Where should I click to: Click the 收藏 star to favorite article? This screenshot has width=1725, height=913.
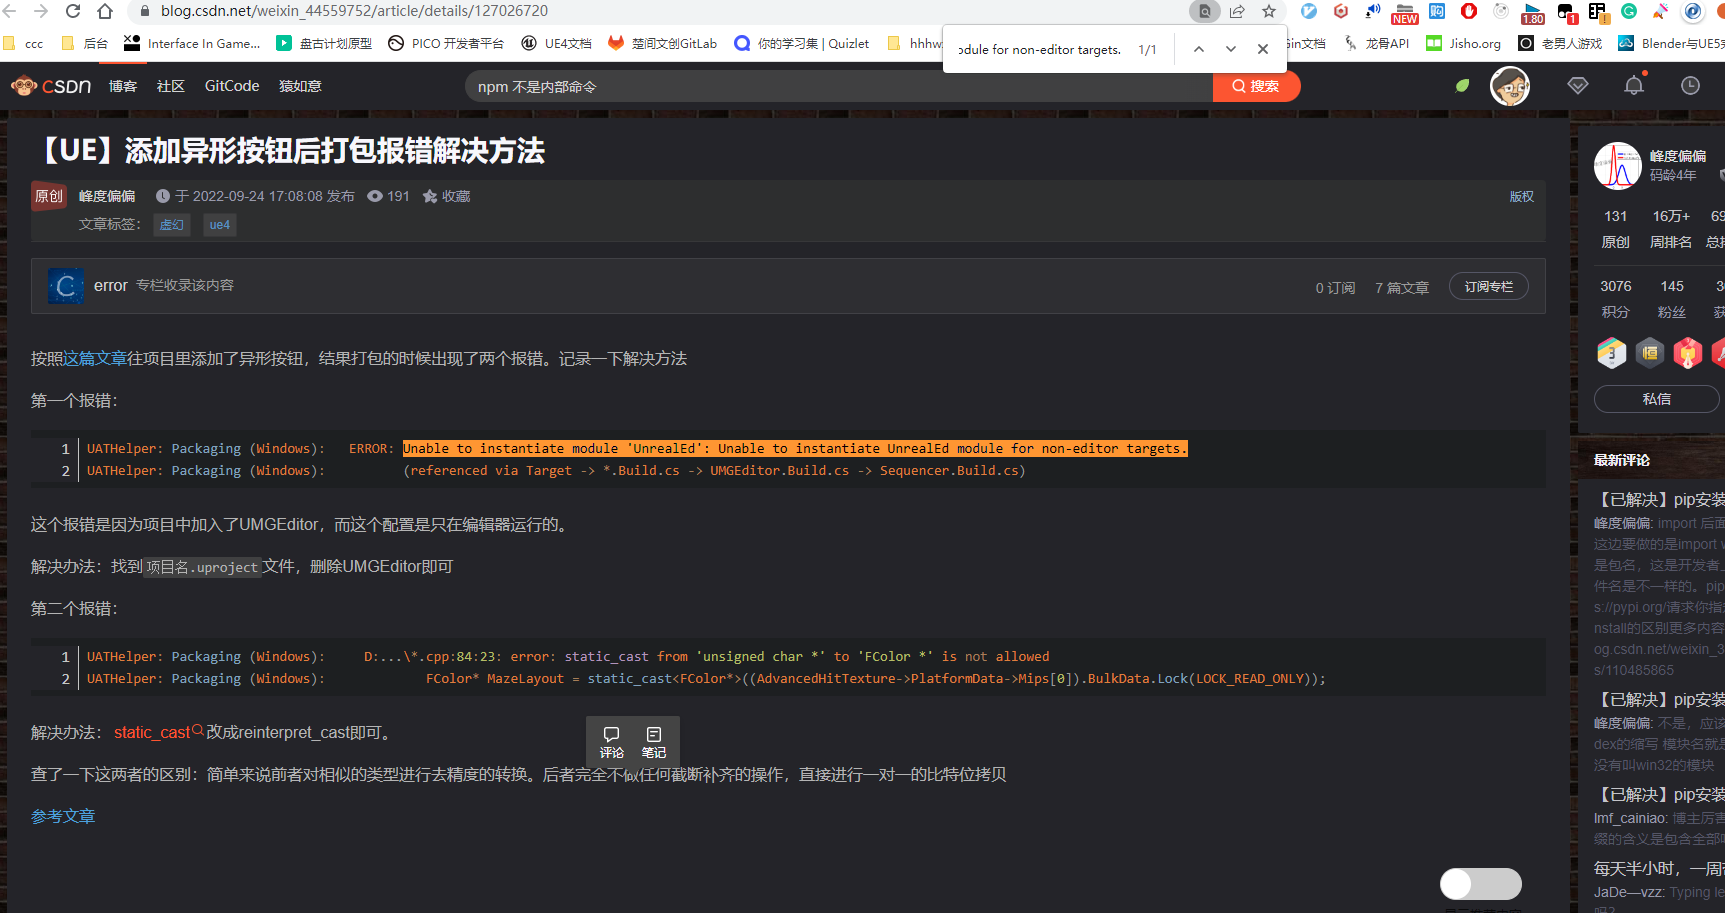[x=446, y=196]
